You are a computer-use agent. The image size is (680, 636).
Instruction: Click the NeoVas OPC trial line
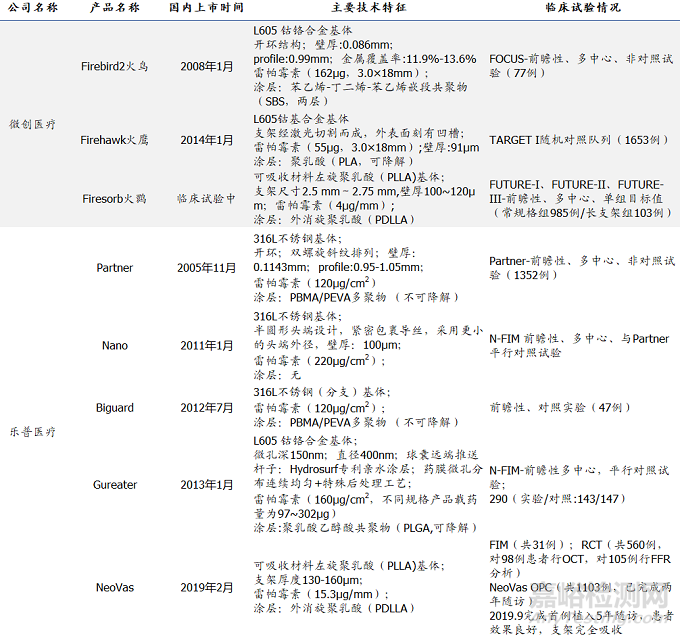pos(580,594)
